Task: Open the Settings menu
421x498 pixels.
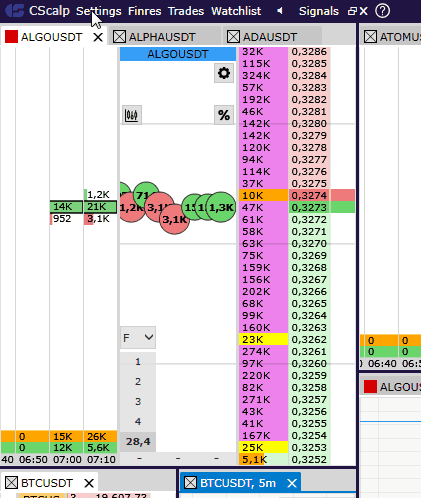Action: (x=99, y=11)
